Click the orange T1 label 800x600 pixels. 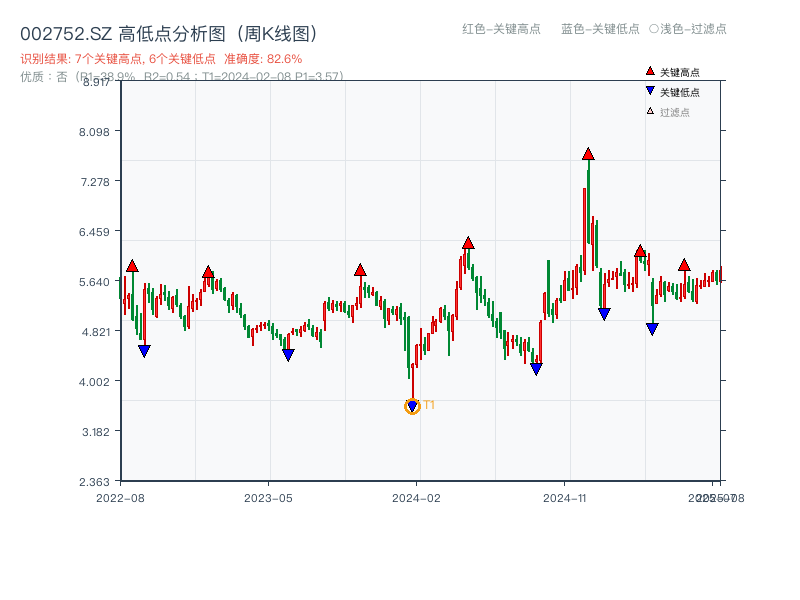429,405
